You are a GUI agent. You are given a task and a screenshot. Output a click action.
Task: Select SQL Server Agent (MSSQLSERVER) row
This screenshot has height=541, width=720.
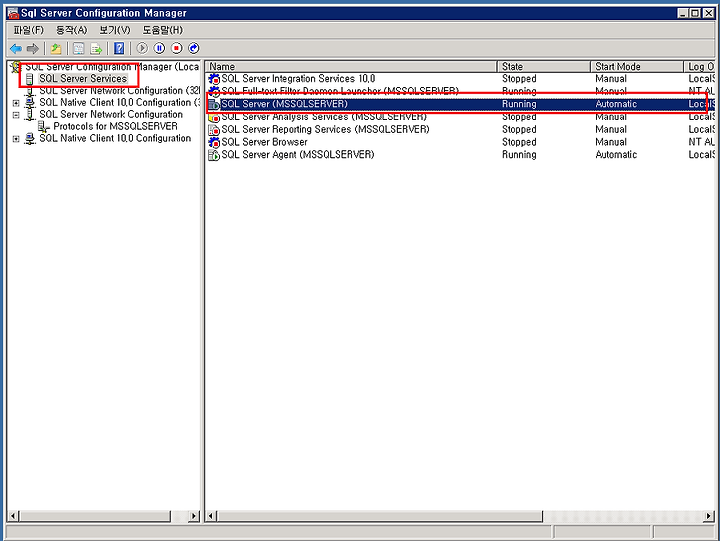click(460, 155)
